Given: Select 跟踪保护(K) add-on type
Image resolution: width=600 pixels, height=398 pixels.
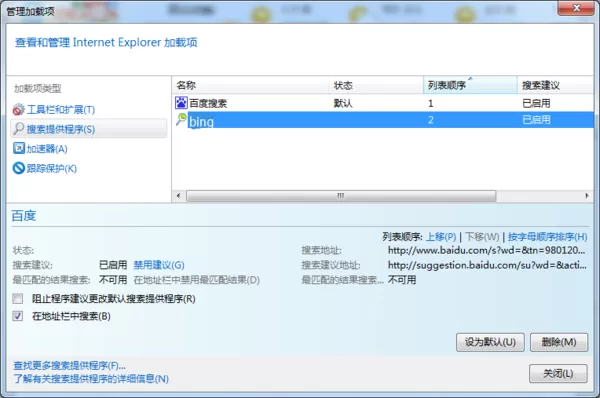Looking at the screenshot, I should click(51, 168).
